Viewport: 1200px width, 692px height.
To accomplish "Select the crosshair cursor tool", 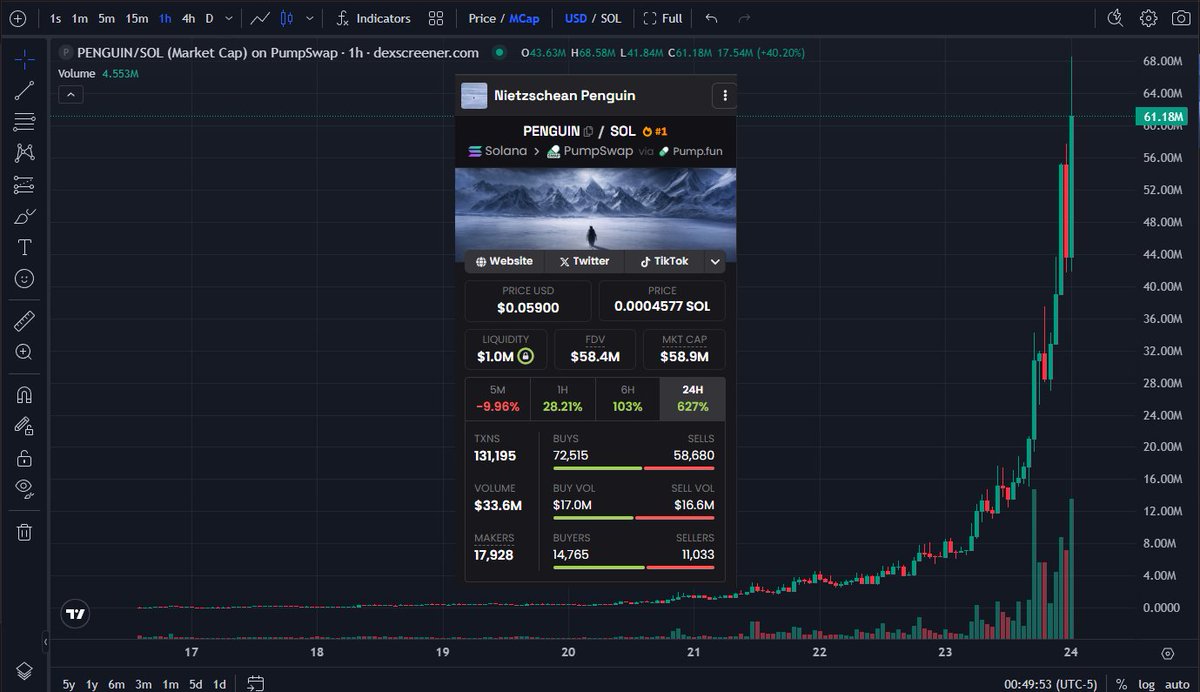I will 24,60.
